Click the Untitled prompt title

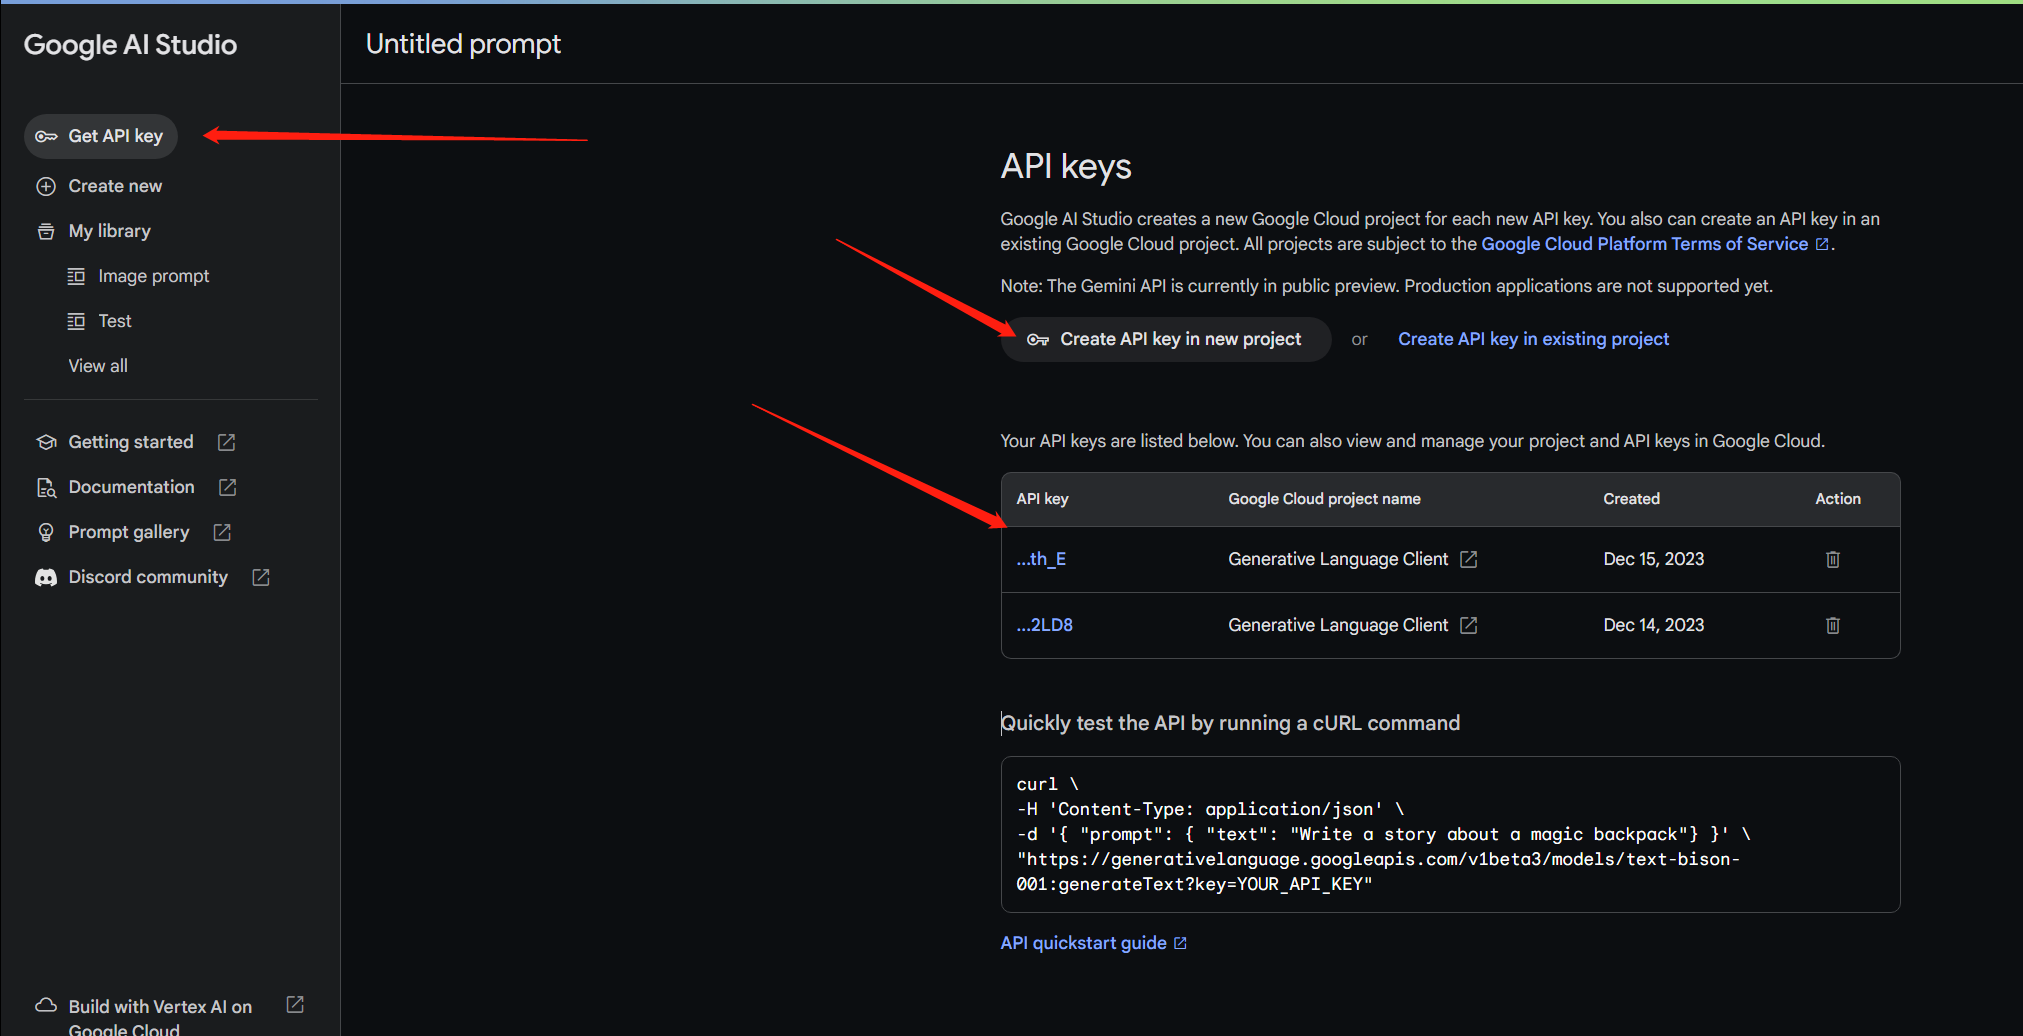(463, 44)
